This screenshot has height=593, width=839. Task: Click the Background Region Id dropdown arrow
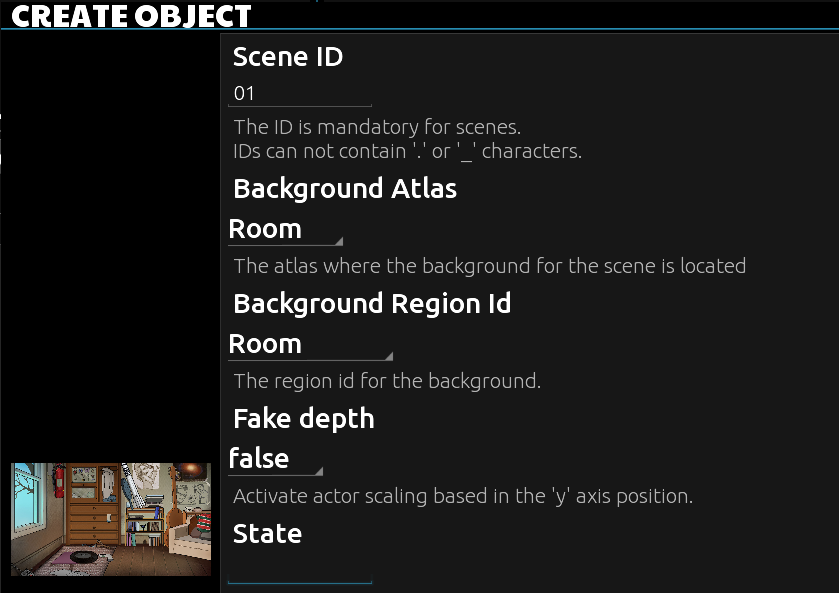(388, 356)
